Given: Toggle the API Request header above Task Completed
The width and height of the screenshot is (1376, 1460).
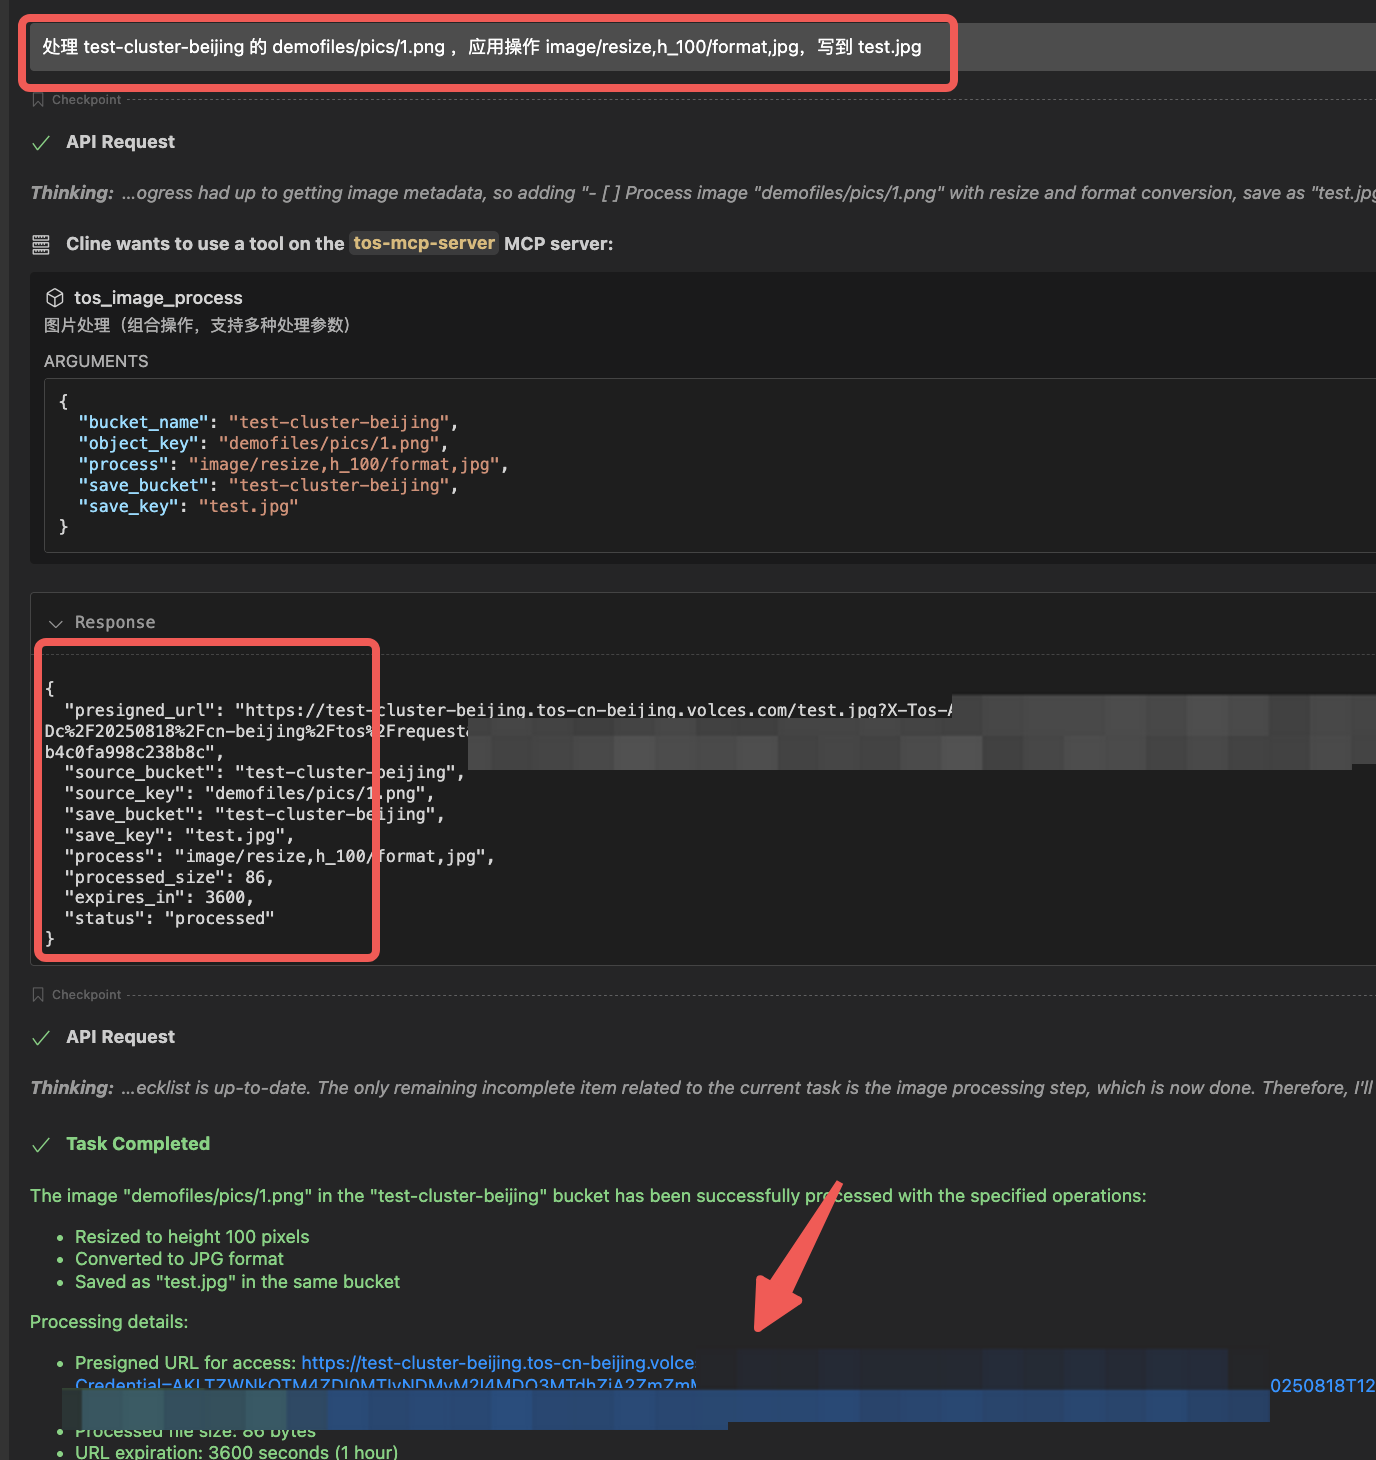Looking at the screenshot, I should pos(120,1037).
